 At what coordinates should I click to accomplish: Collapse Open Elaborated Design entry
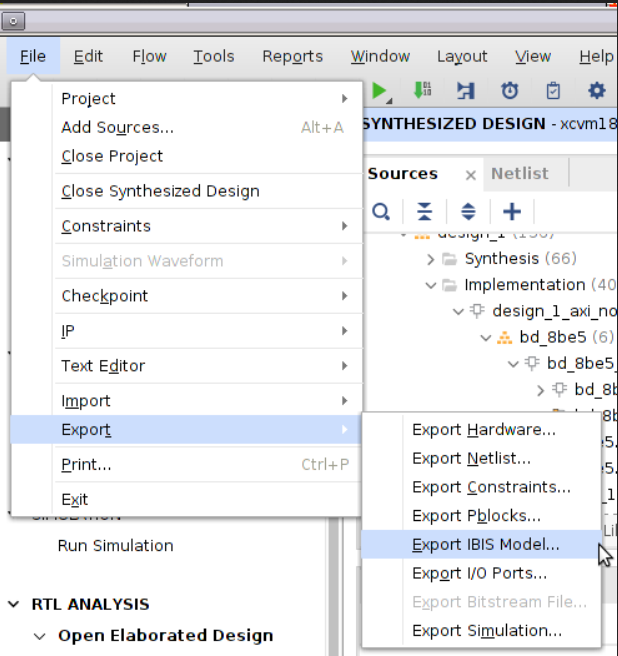40,636
